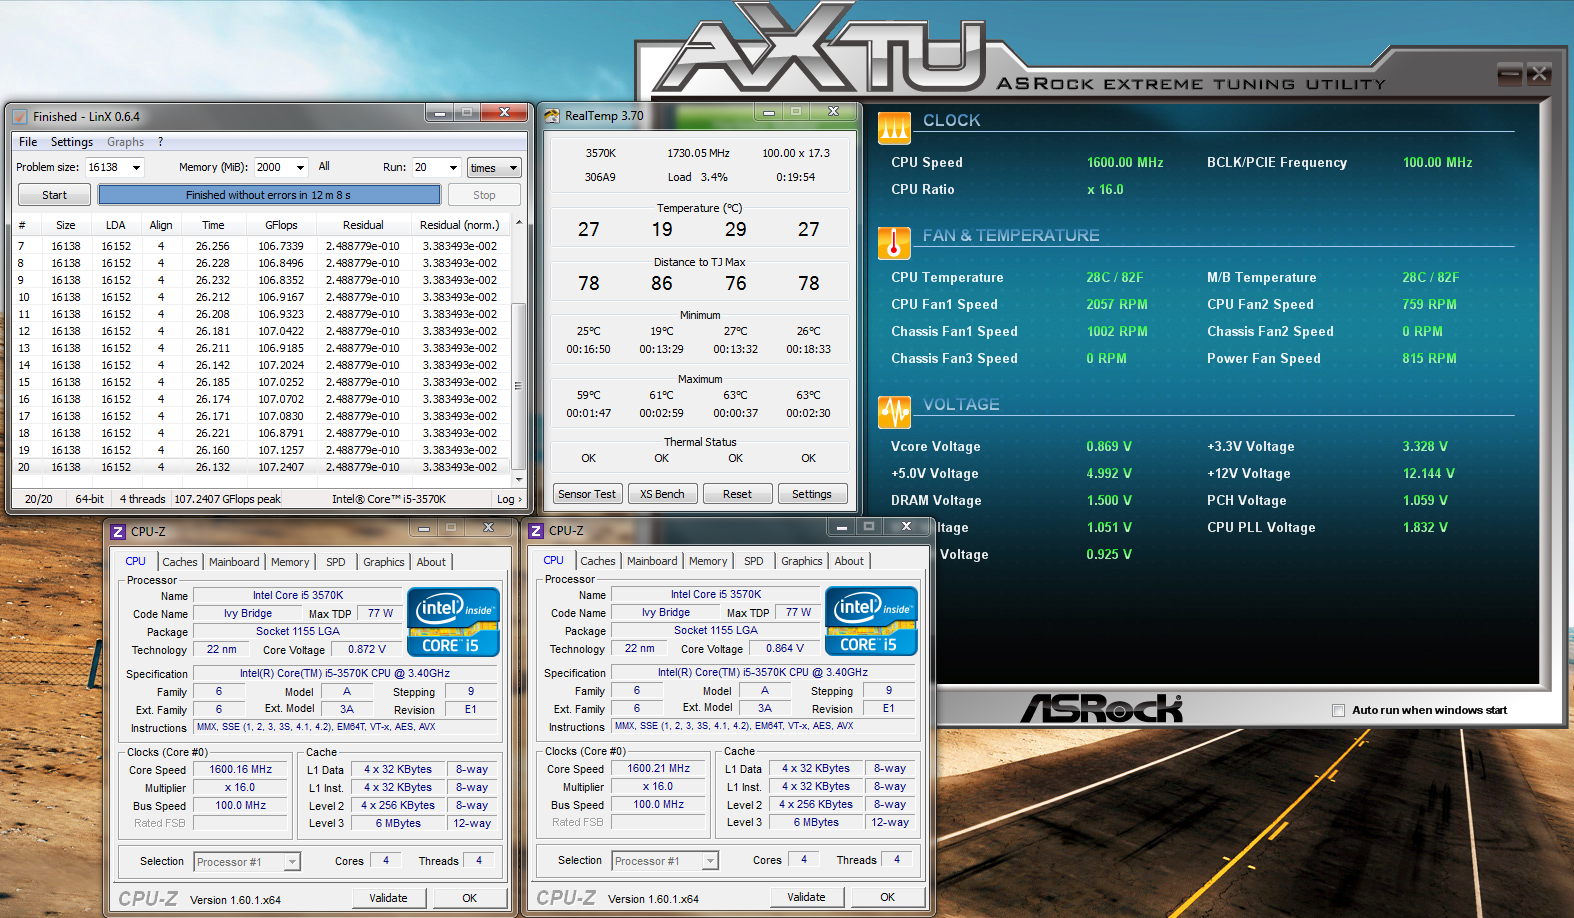Switch to SPD tab in left CPU-Z
The width and height of the screenshot is (1574, 918).
click(x=336, y=562)
